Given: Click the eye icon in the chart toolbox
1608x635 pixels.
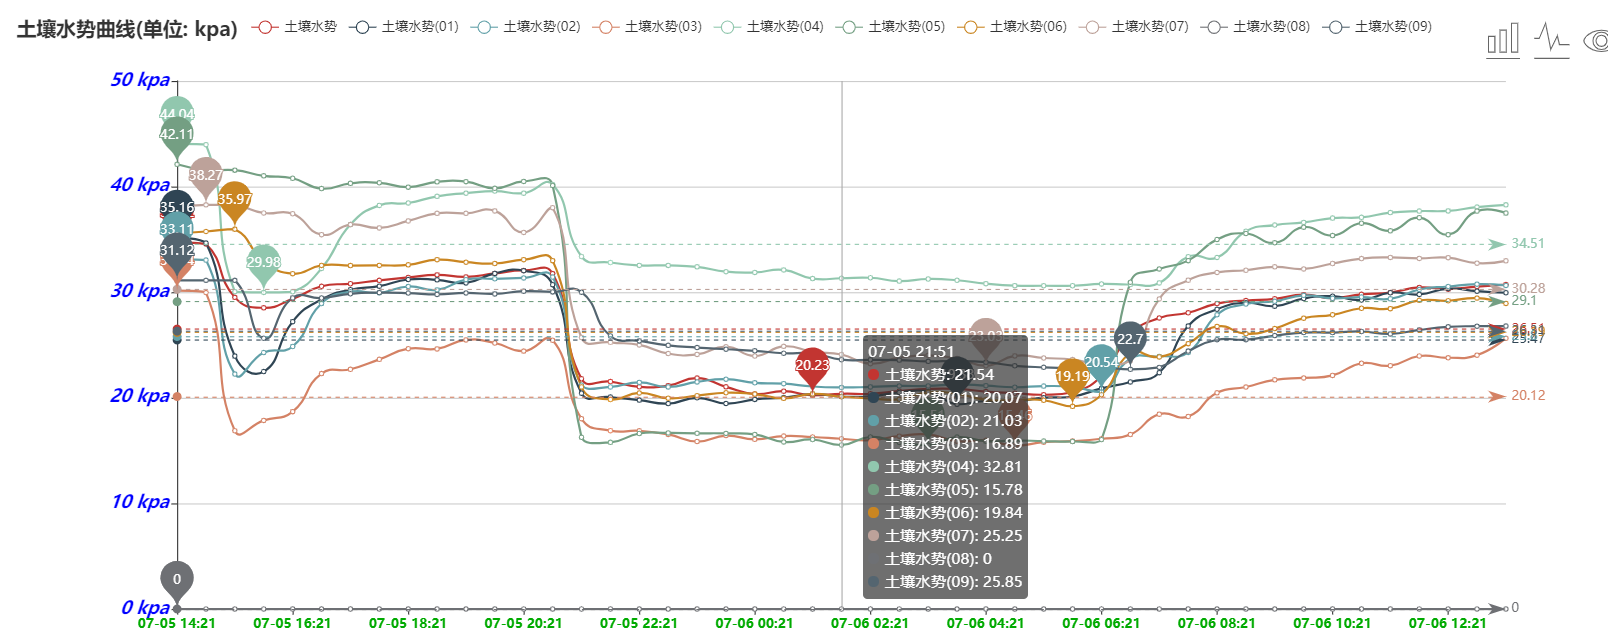Looking at the screenshot, I should (1596, 41).
